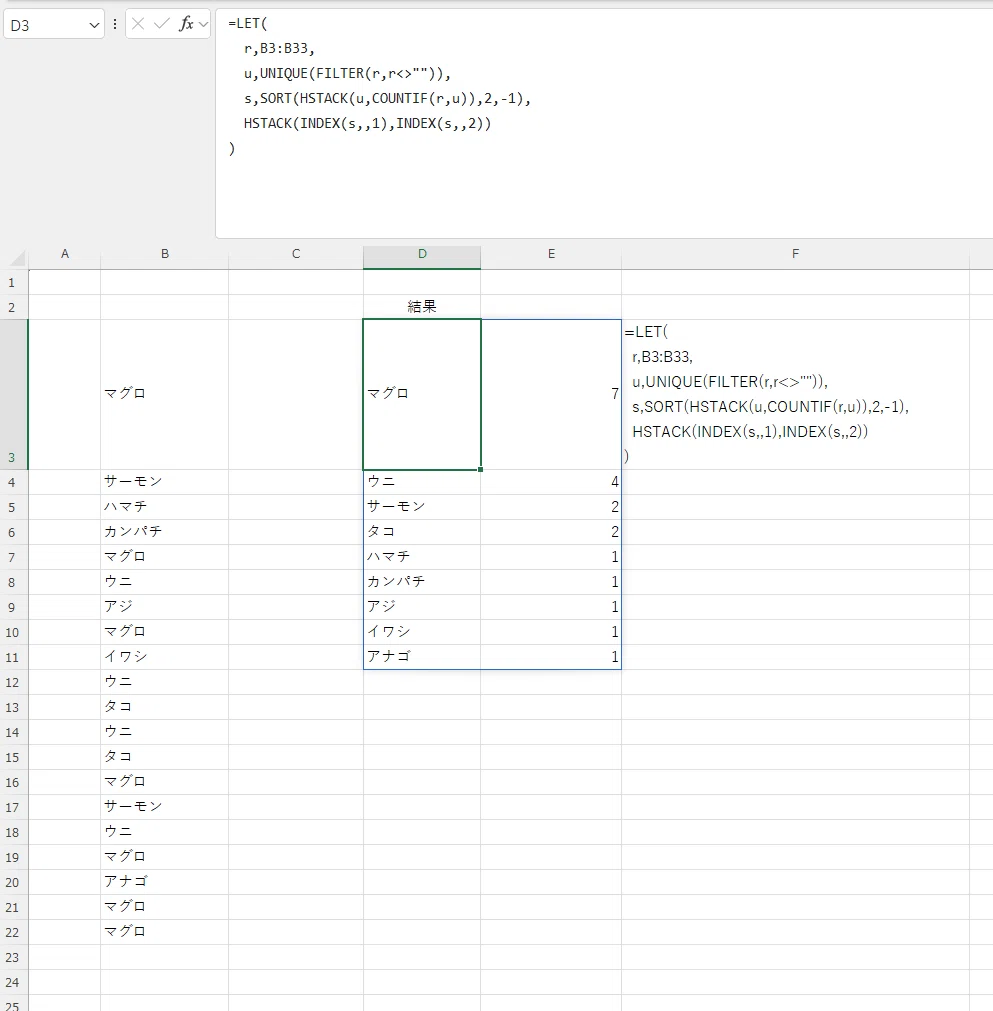Click cell F3 with LET formula text

click(x=795, y=395)
